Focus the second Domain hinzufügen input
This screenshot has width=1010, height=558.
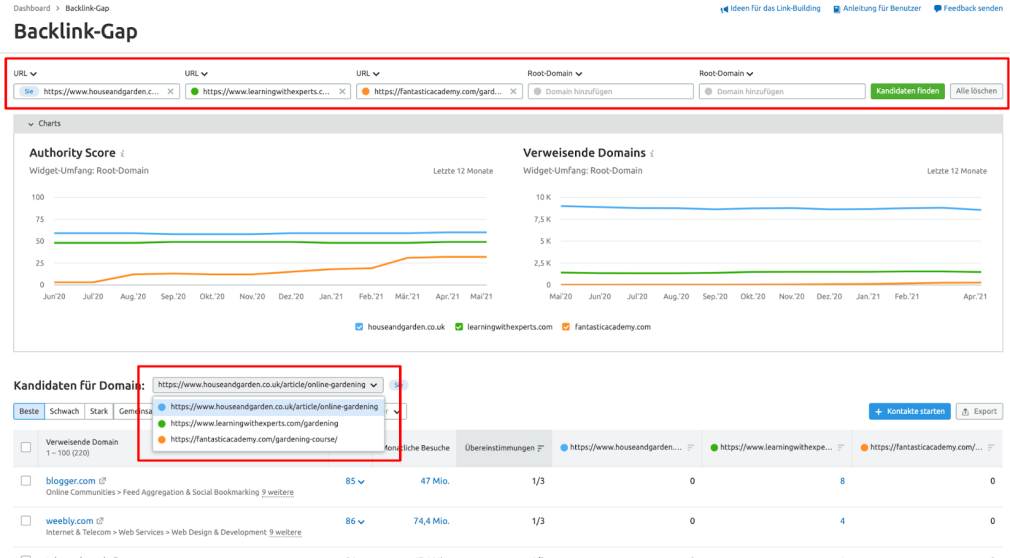782,91
